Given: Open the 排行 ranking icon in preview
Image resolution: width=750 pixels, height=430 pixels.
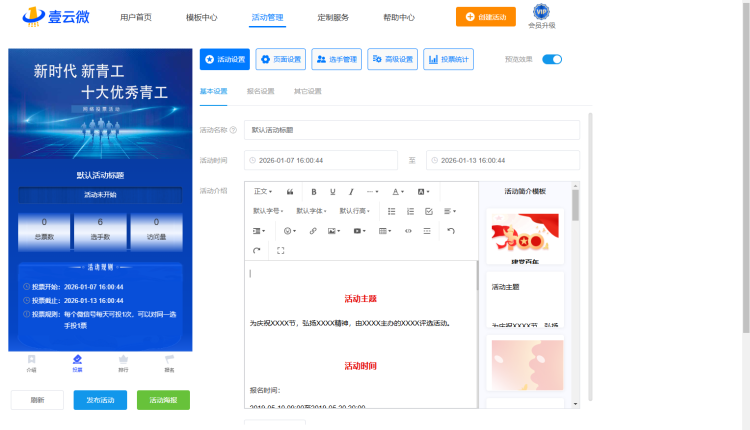Looking at the screenshot, I should tap(123, 361).
